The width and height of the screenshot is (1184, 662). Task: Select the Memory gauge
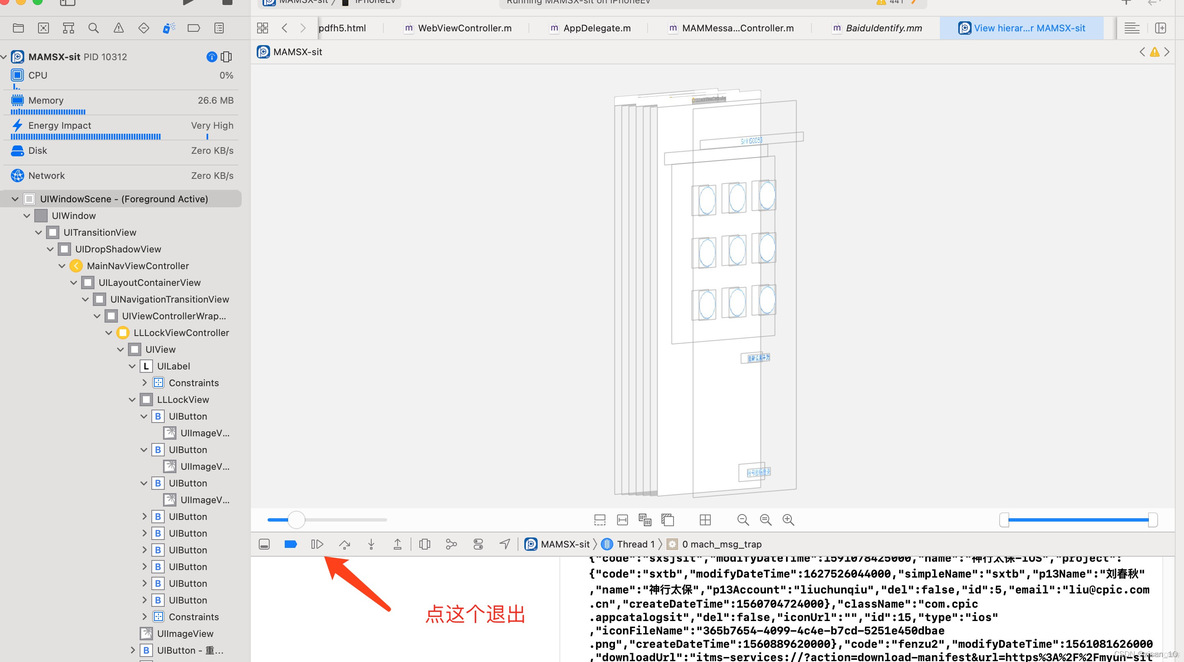122,104
